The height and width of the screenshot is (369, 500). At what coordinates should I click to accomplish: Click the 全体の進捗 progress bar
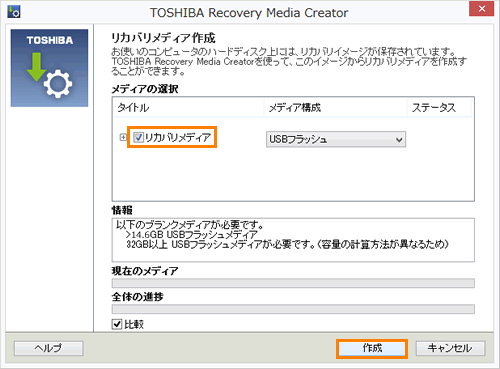(293, 309)
